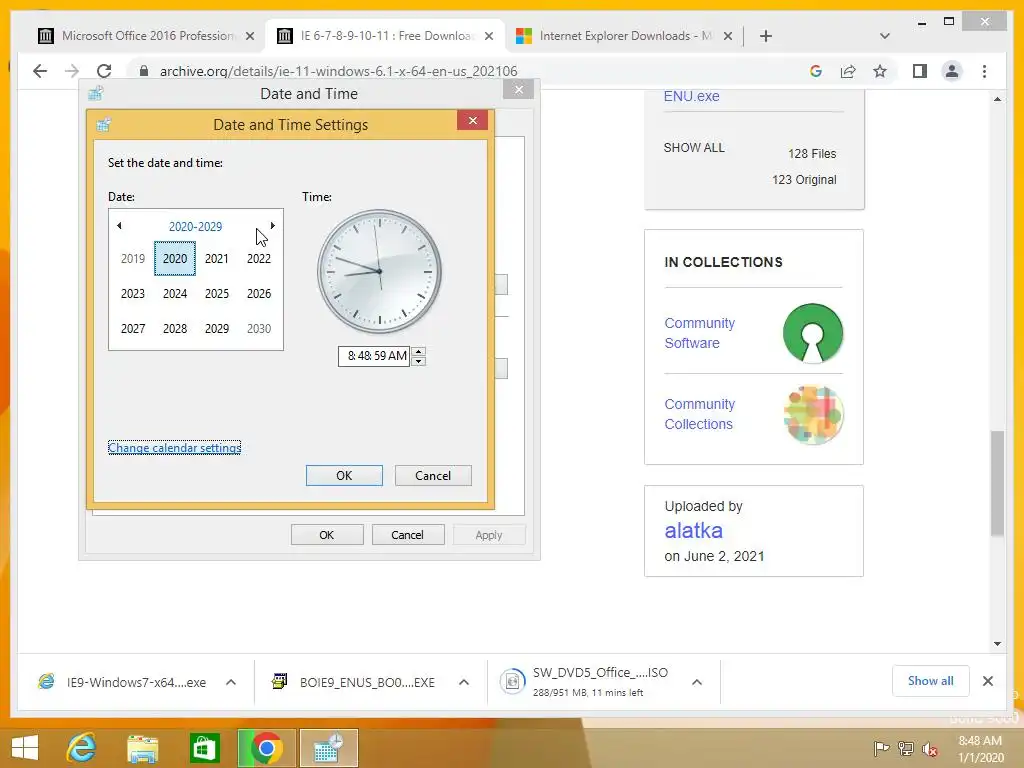Open Windows Start button

coord(25,748)
